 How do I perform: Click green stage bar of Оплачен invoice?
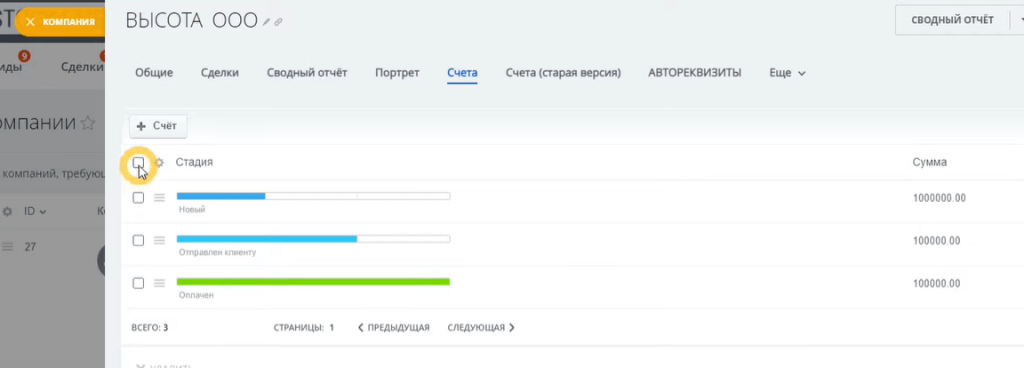point(313,282)
